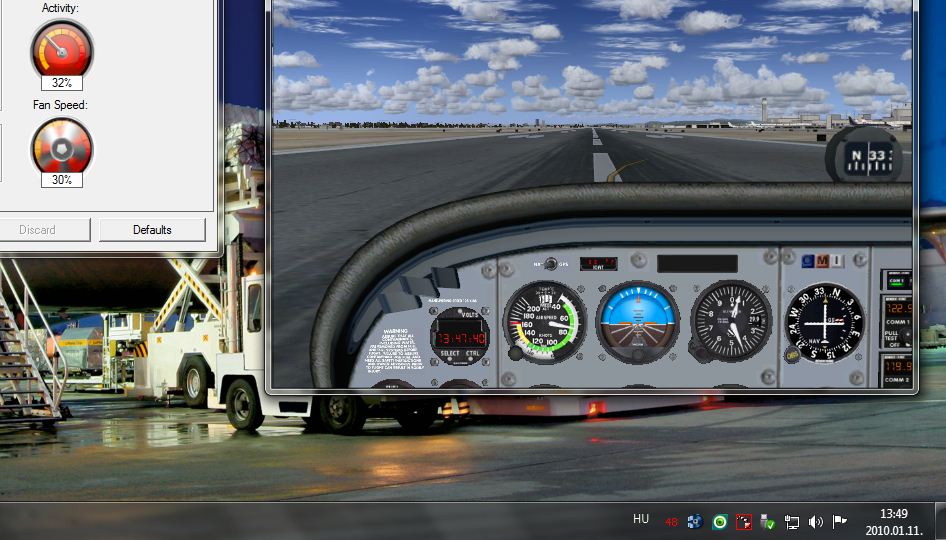The height and width of the screenshot is (540, 946).
Task: Click the amber M marker beacon light
Action: pos(822,261)
